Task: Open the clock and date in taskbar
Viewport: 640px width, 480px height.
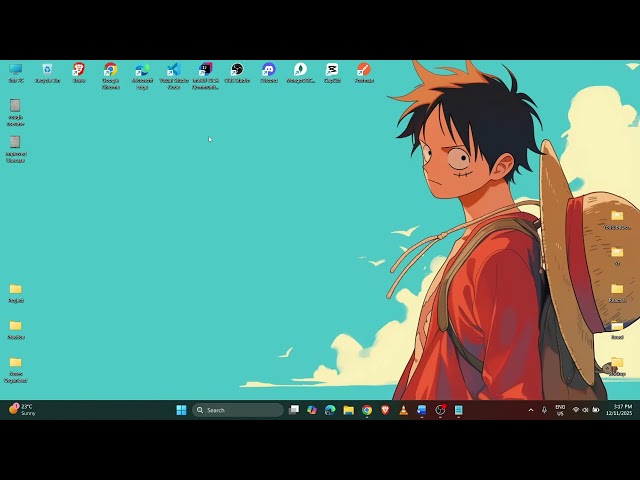Action: [620, 410]
